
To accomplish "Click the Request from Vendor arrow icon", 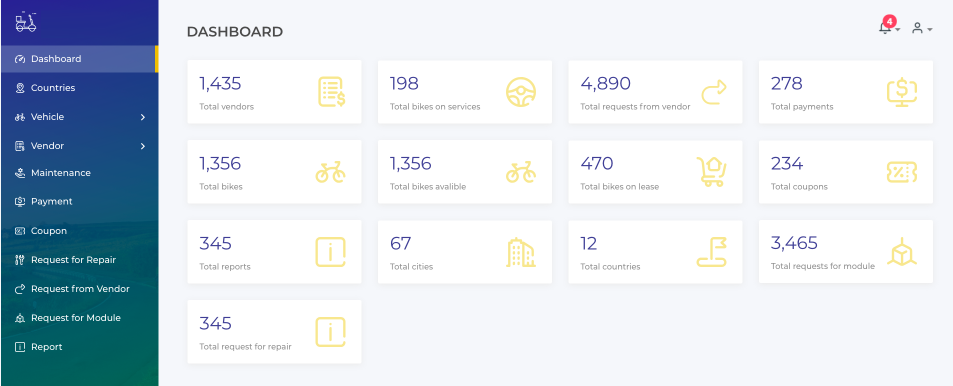I will [x=20, y=289].
